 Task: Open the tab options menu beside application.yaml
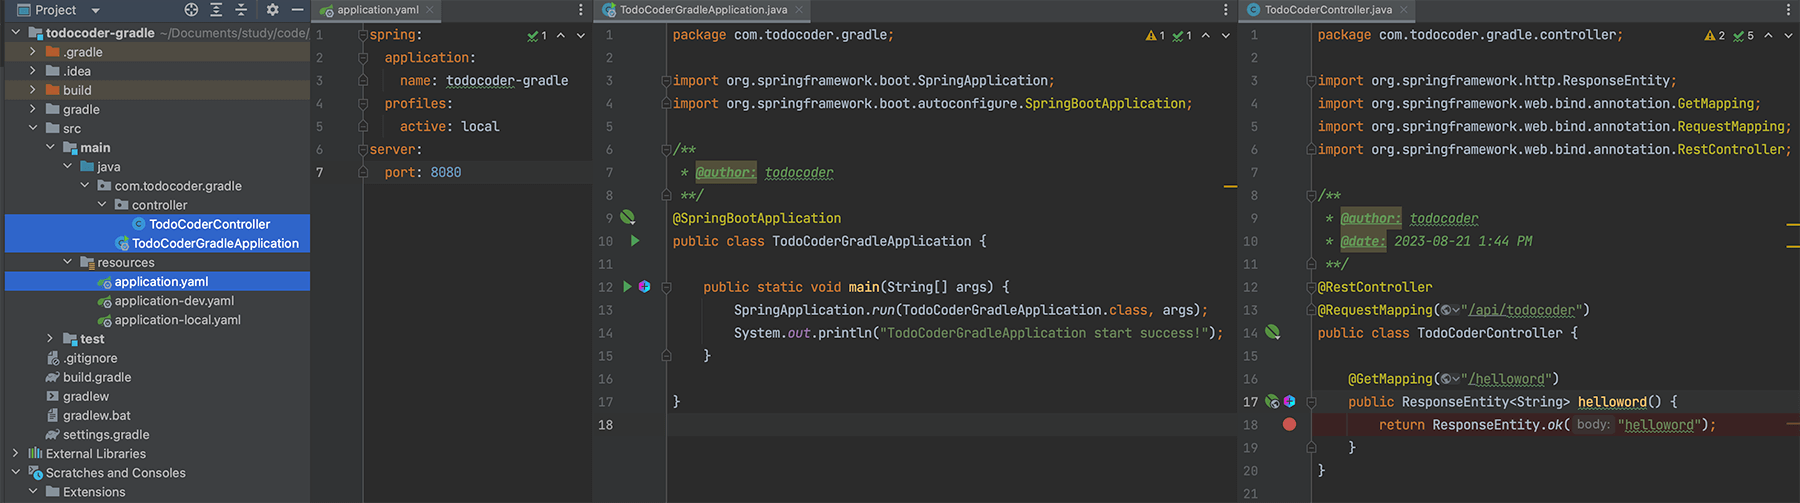(581, 10)
